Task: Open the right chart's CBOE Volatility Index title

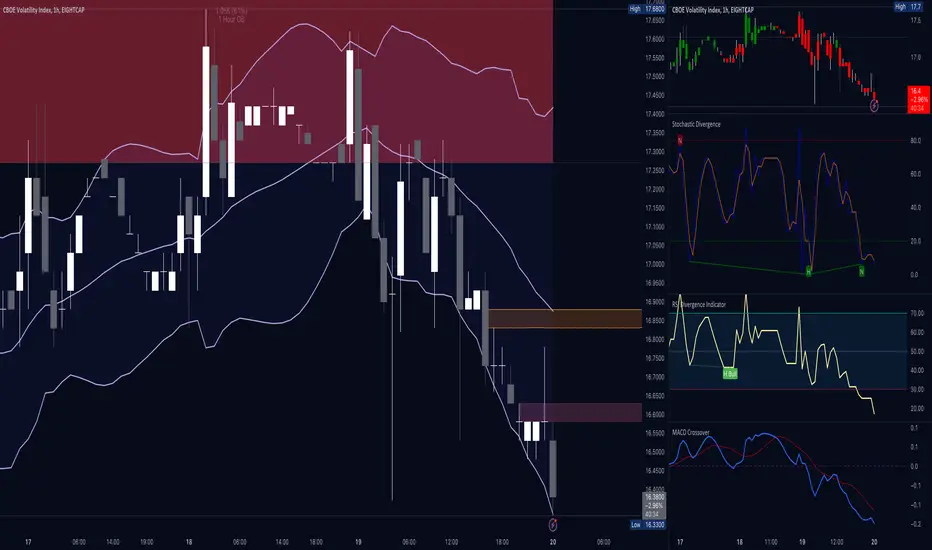Action: [713, 10]
